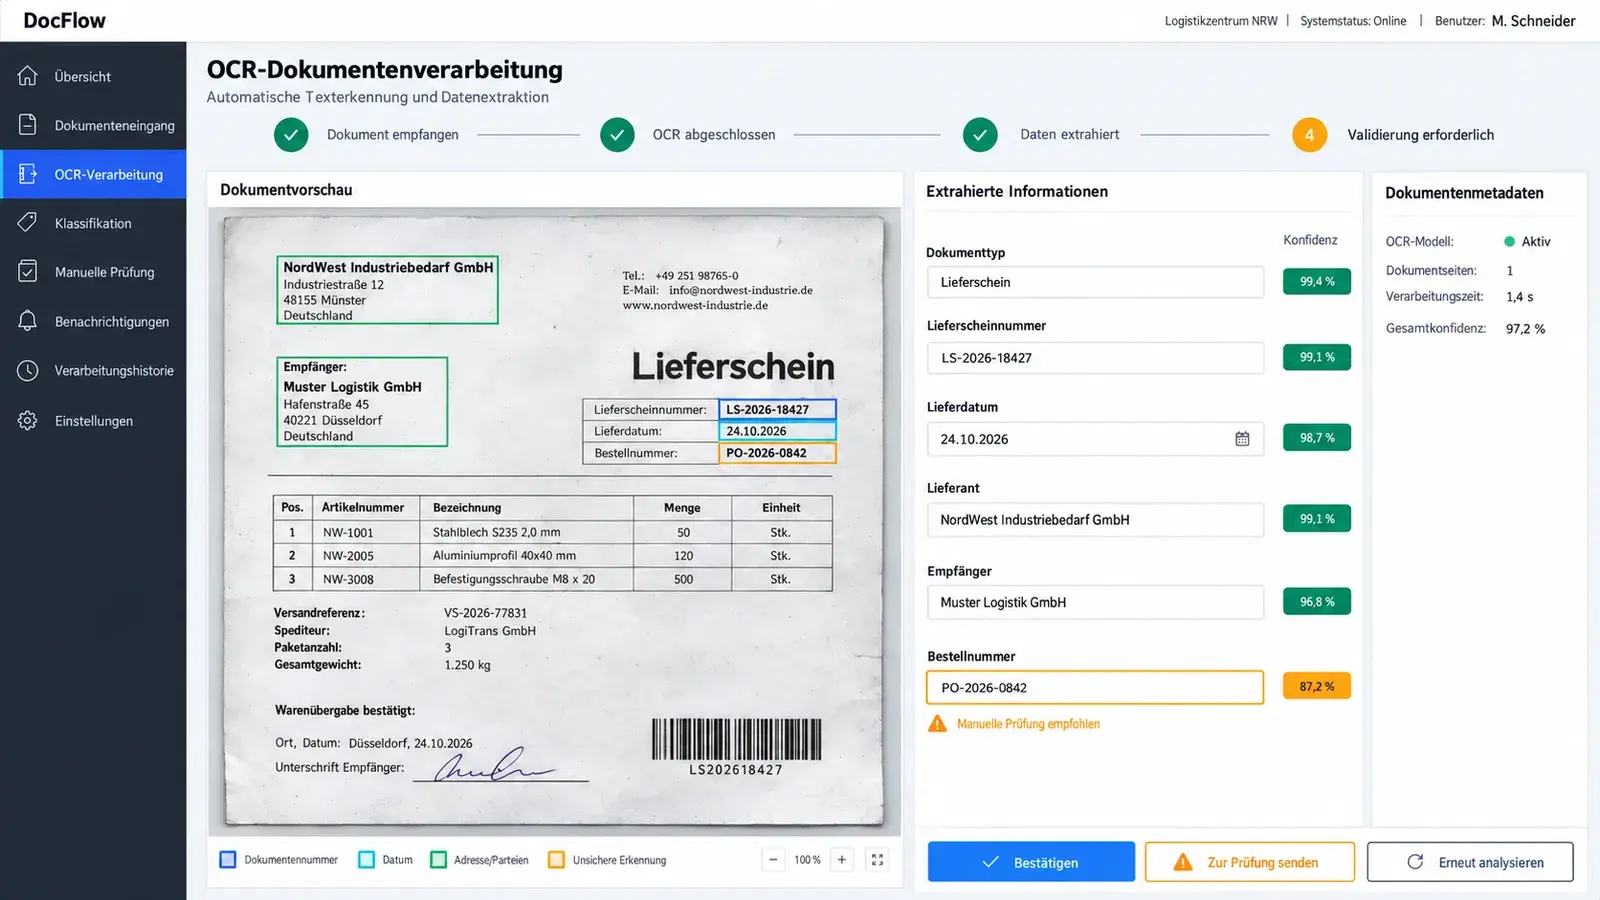Click the Dokument empfangen checkmark step
Image resolution: width=1600 pixels, height=900 pixels.
(291, 135)
